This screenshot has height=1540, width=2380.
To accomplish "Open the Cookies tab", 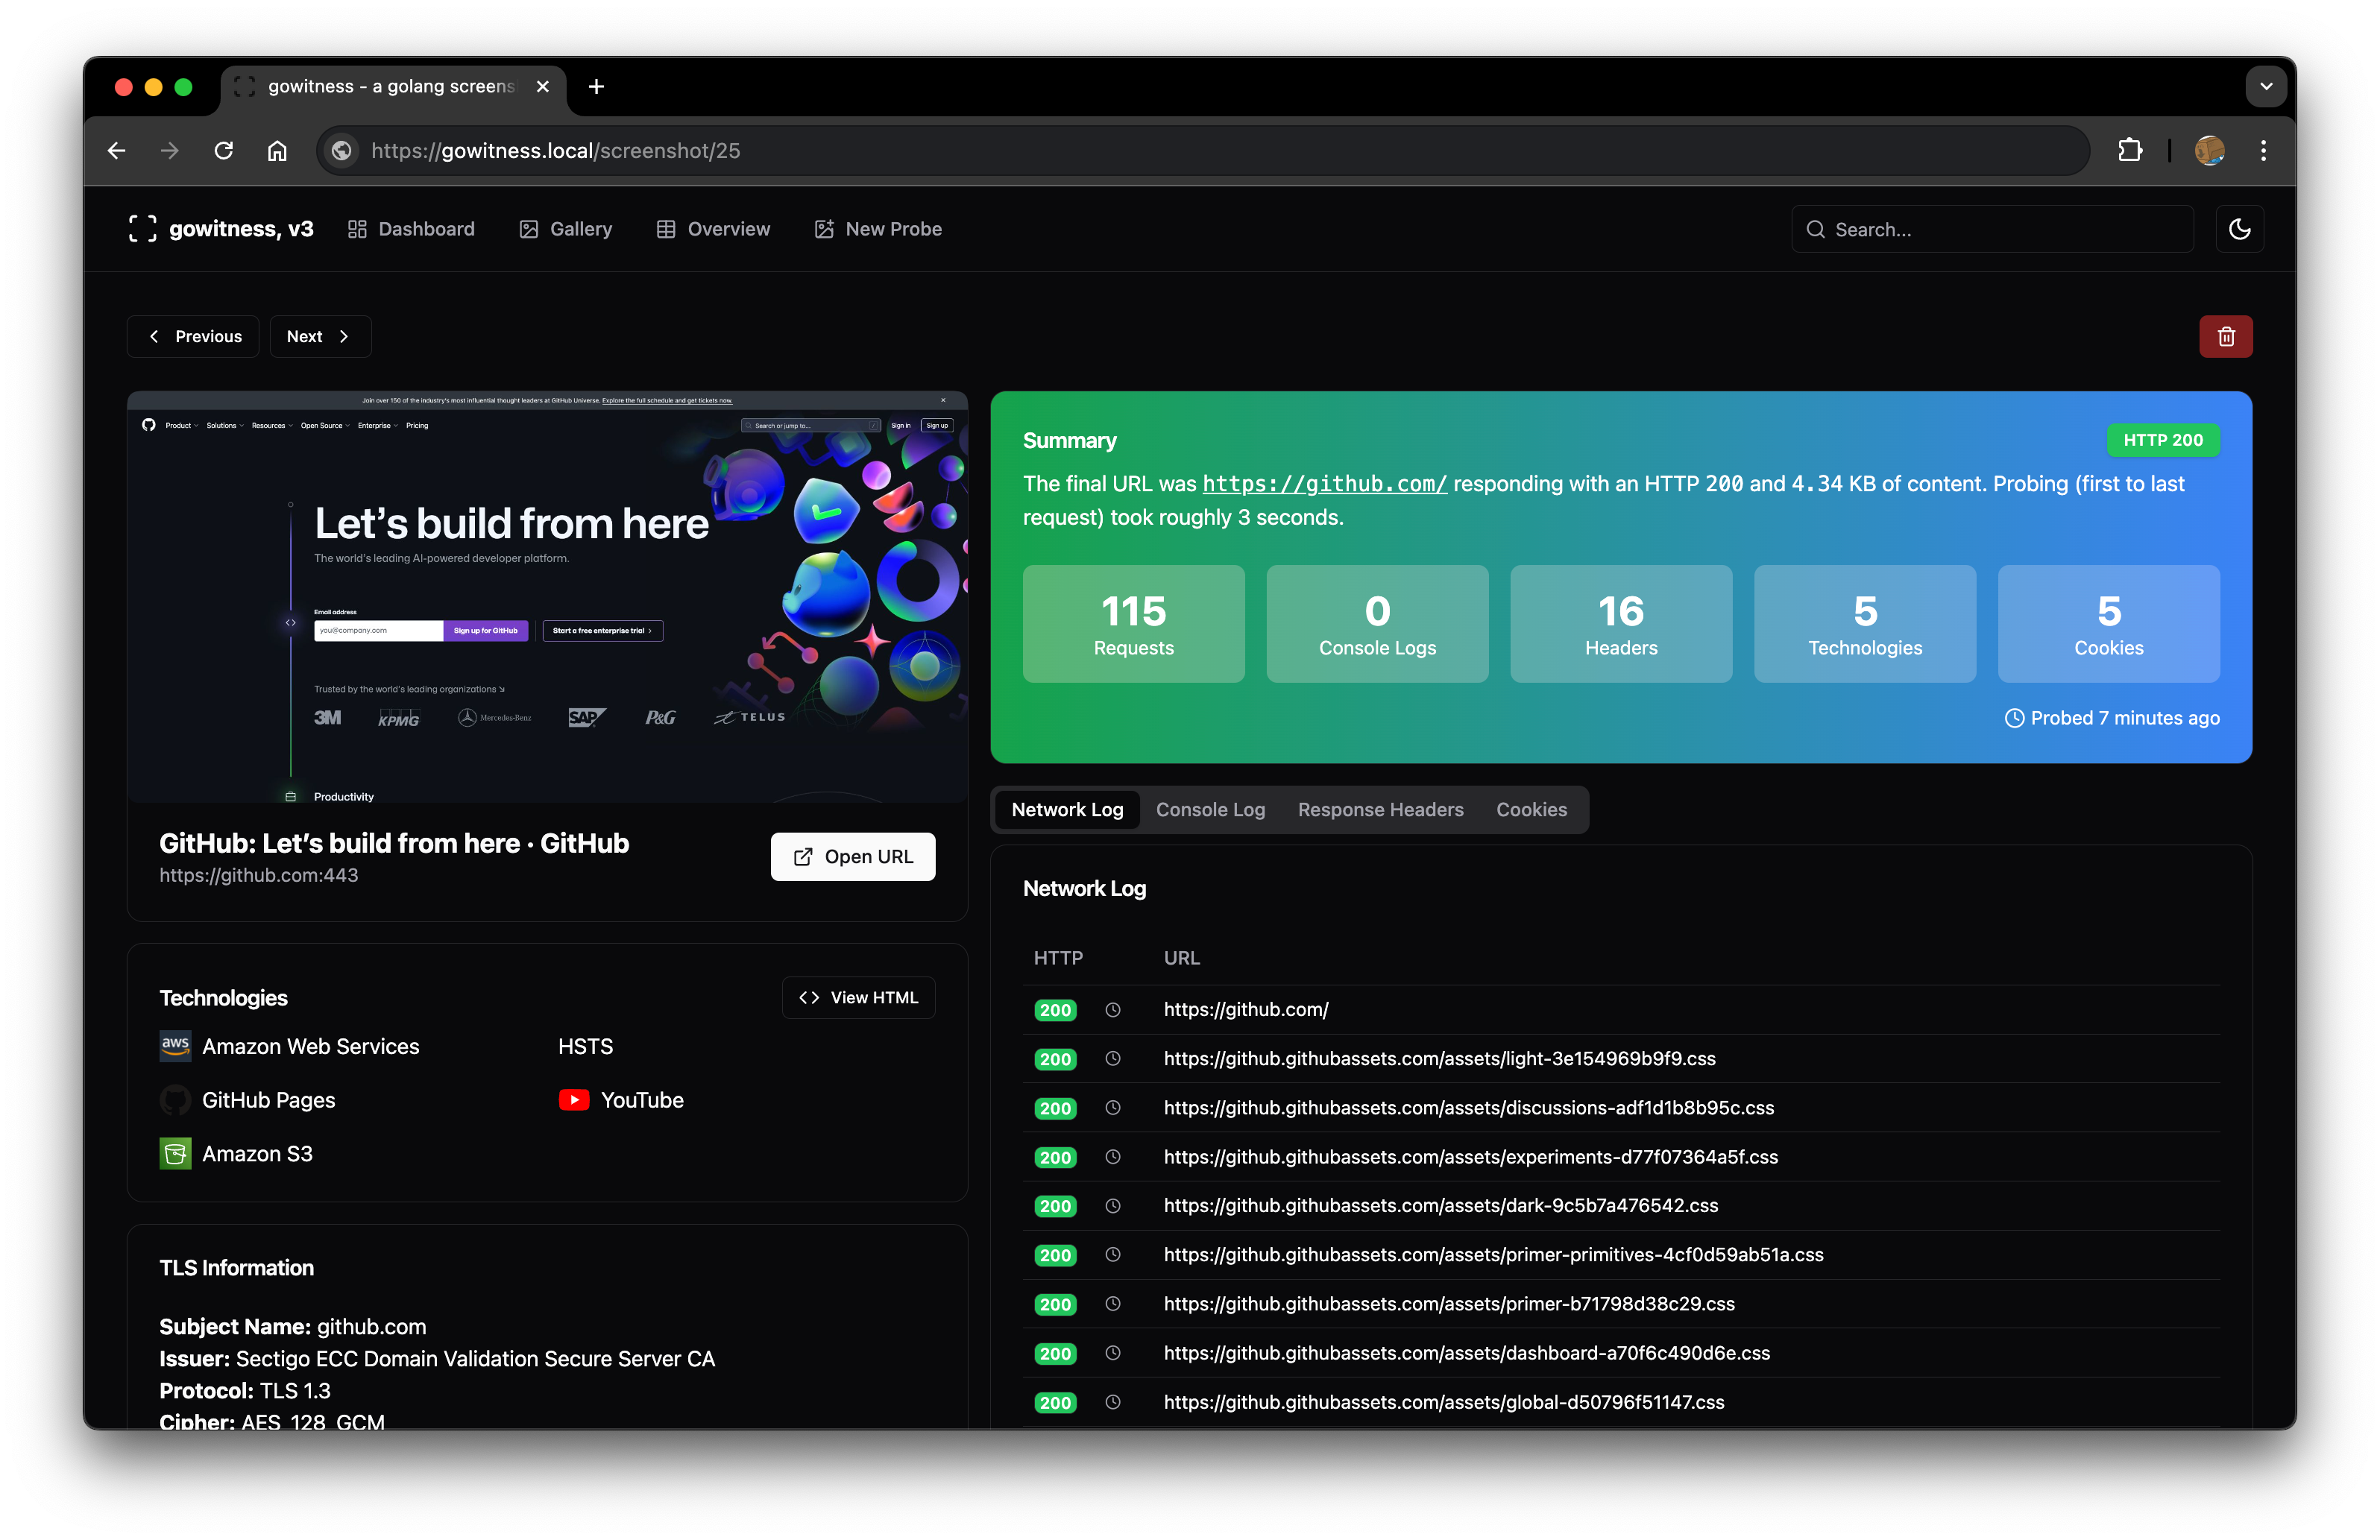I will 1531,810.
